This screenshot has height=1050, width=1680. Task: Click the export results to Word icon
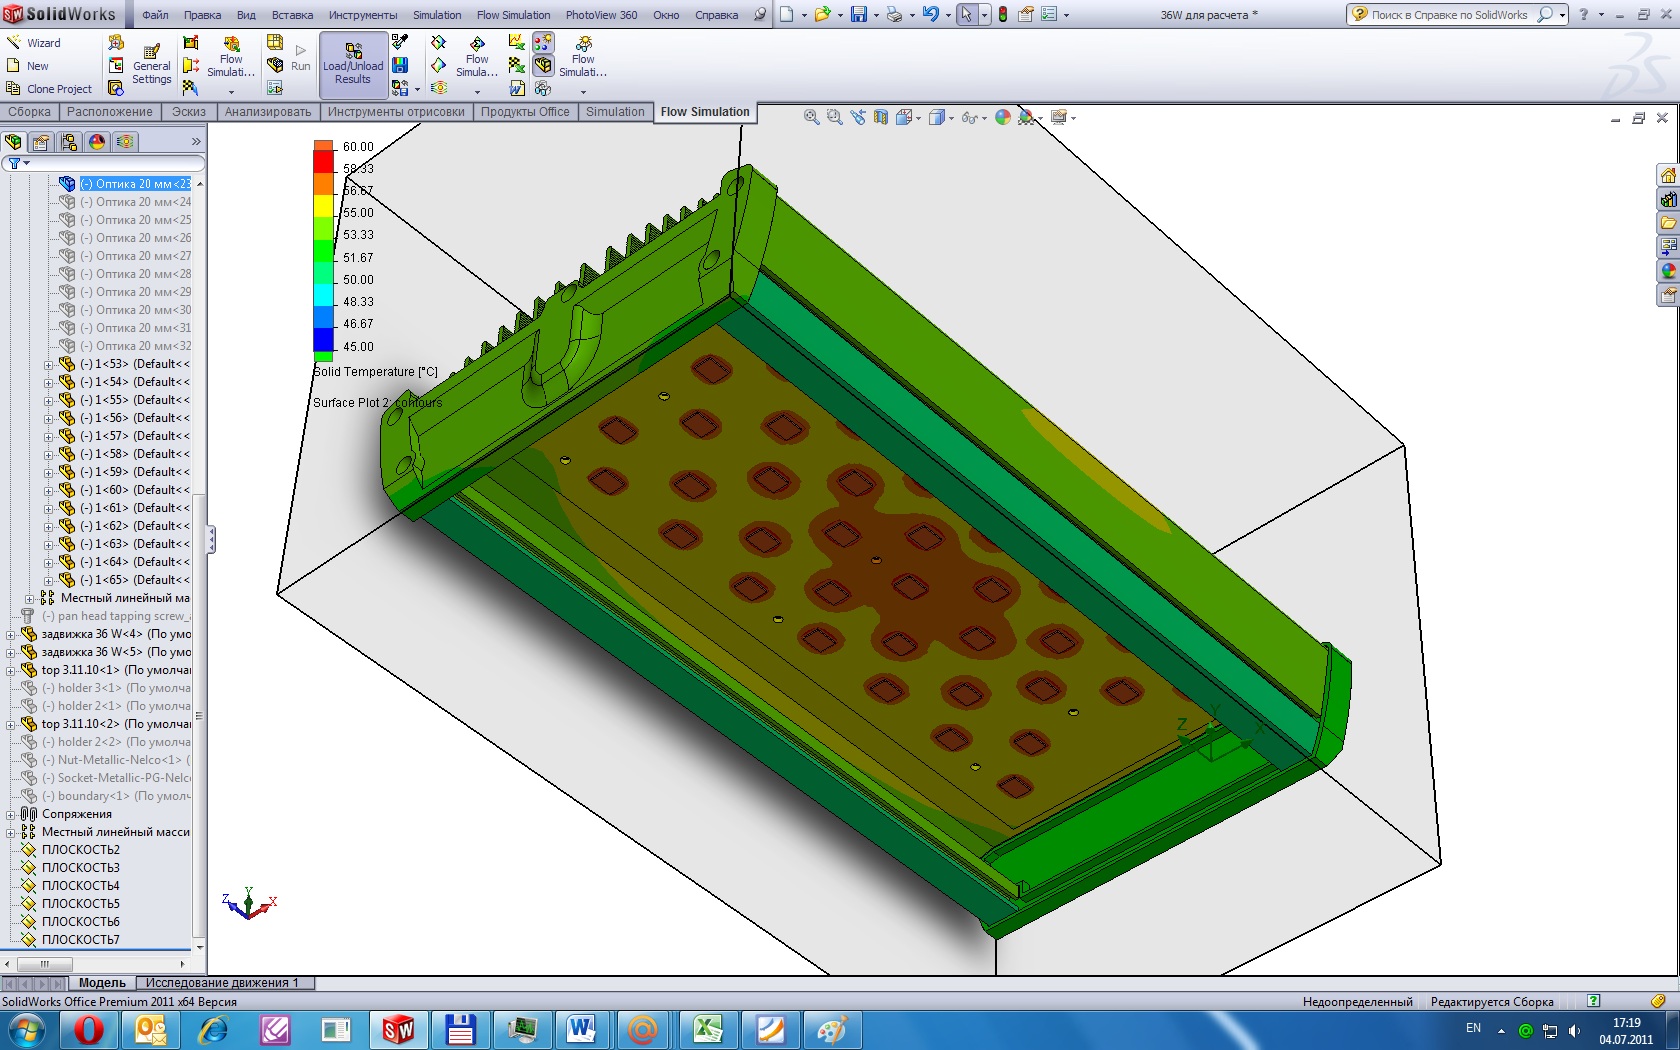click(517, 88)
